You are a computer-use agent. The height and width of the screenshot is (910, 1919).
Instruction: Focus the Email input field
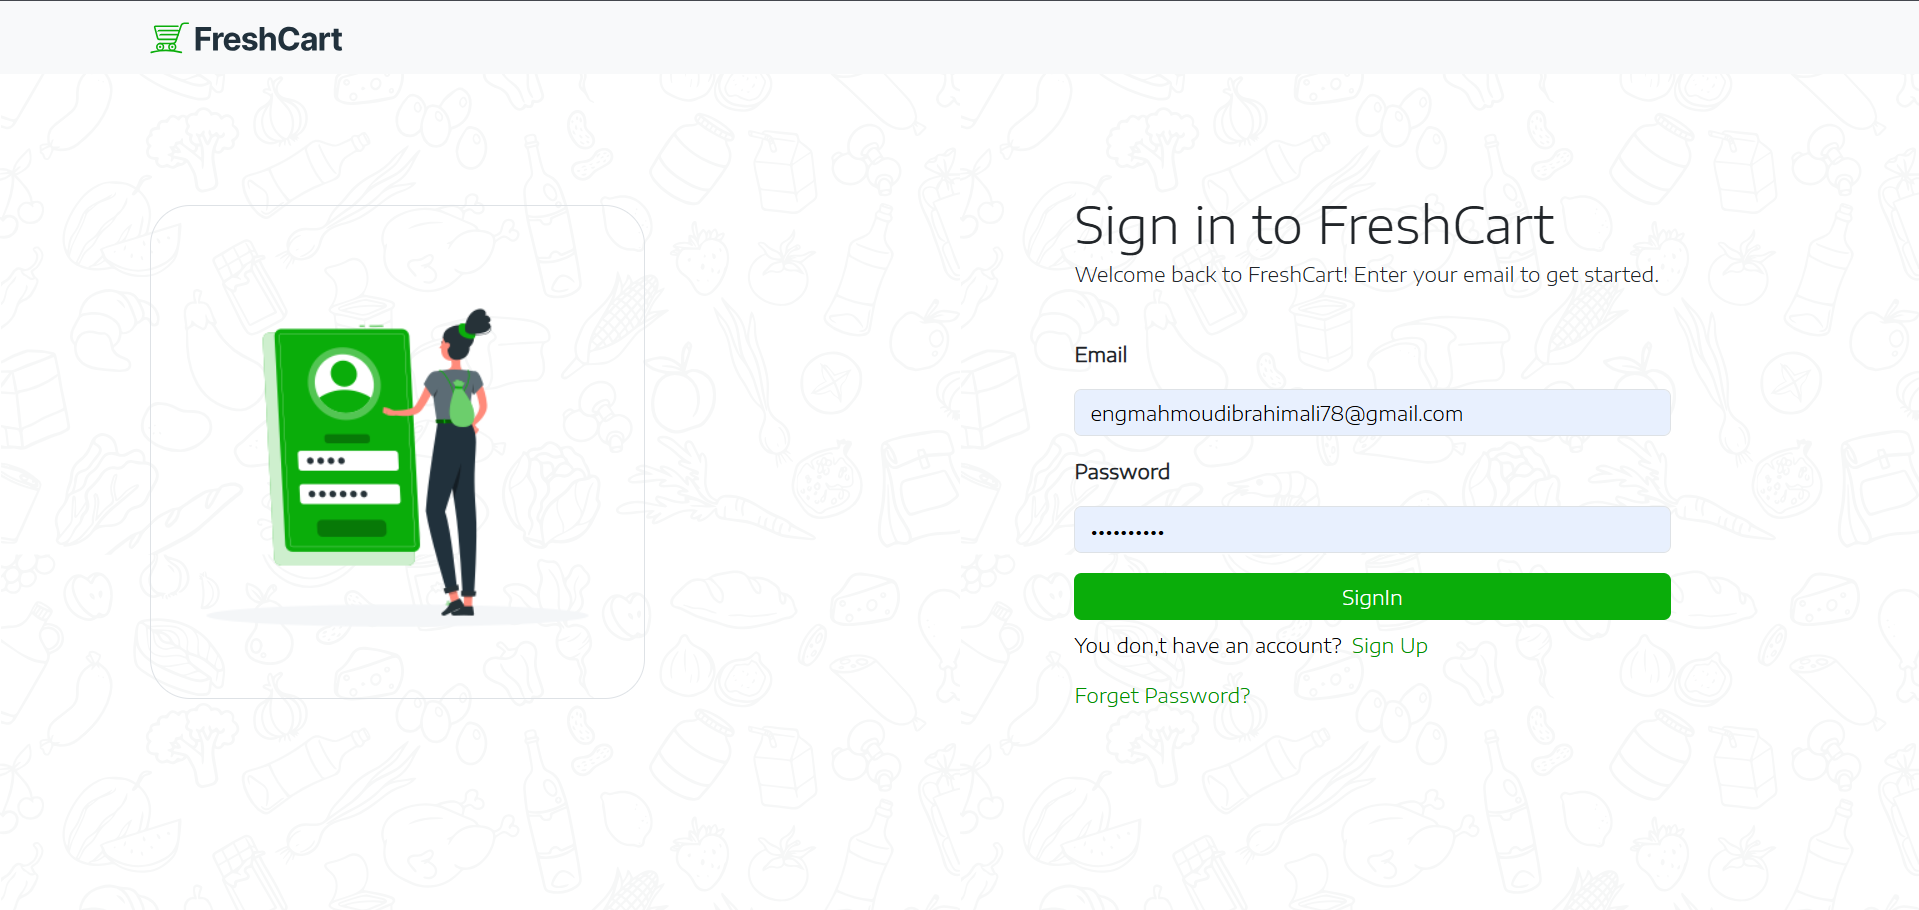tap(1371, 413)
